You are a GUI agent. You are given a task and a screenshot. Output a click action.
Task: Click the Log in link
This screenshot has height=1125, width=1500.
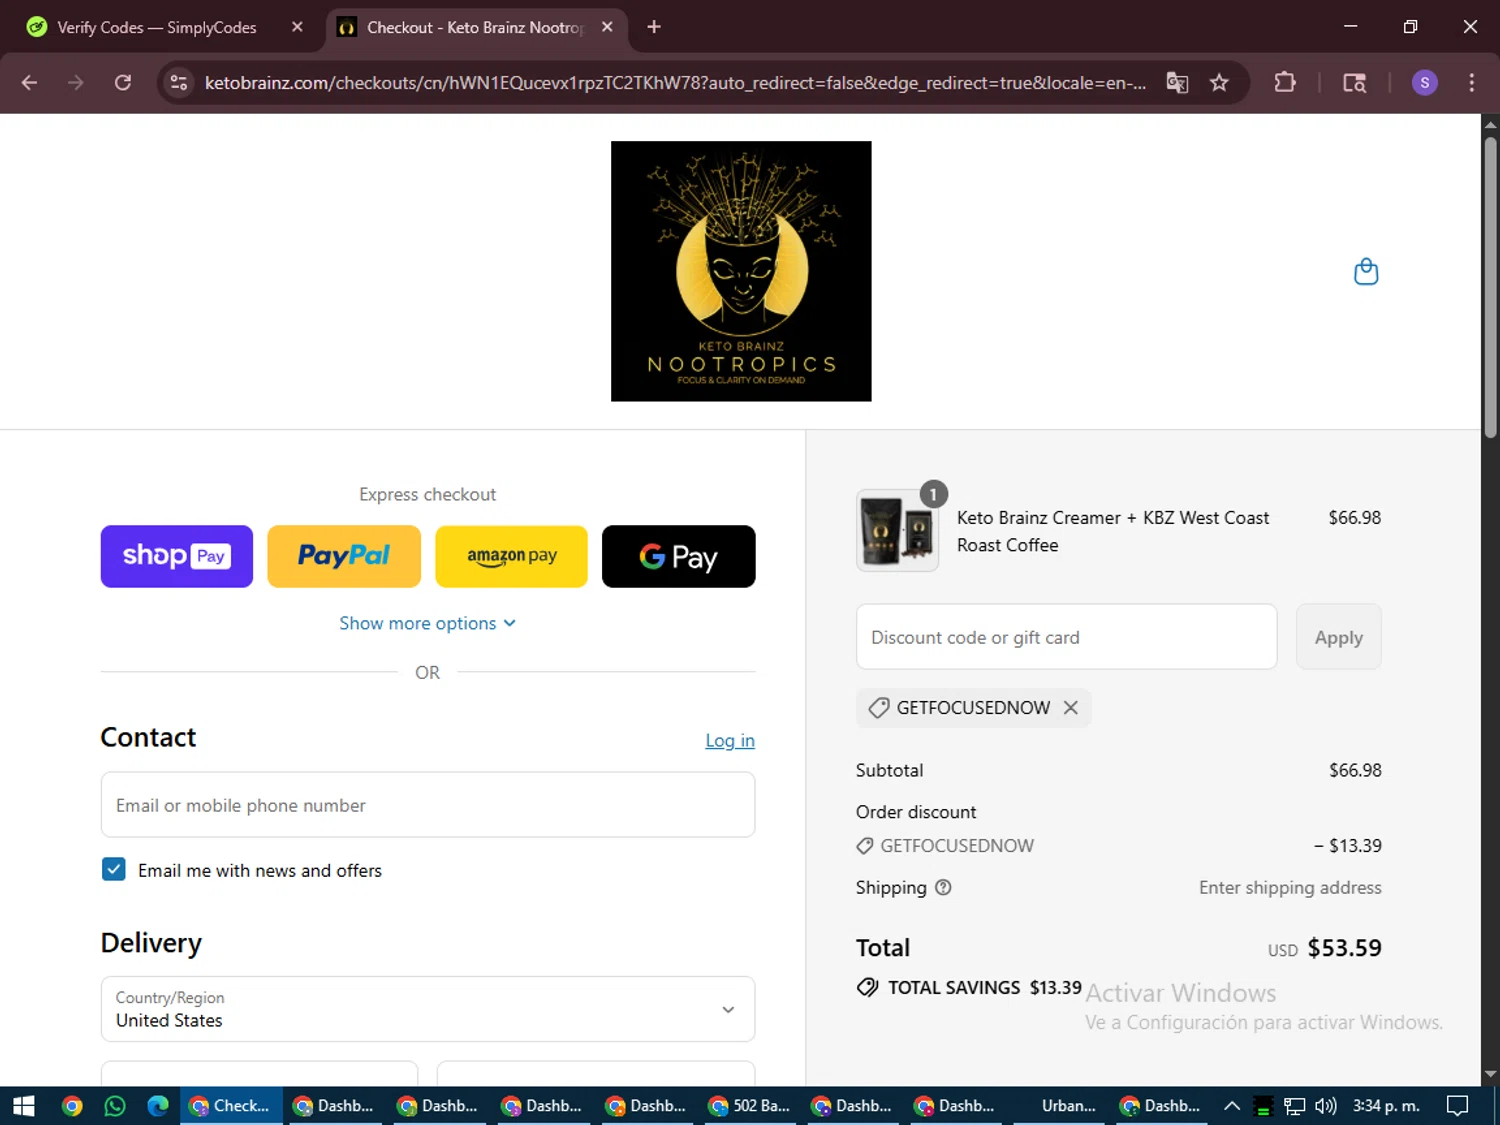[730, 740]
